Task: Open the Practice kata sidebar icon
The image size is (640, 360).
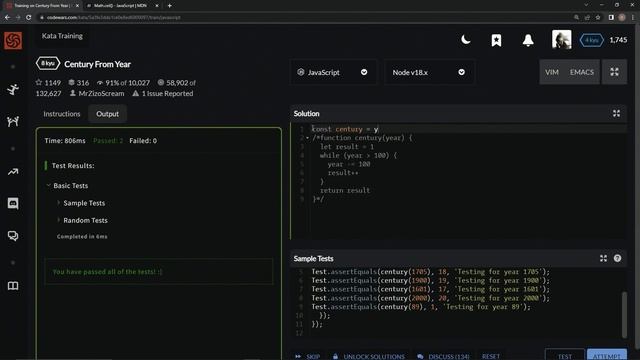Action: pos(13,89)
